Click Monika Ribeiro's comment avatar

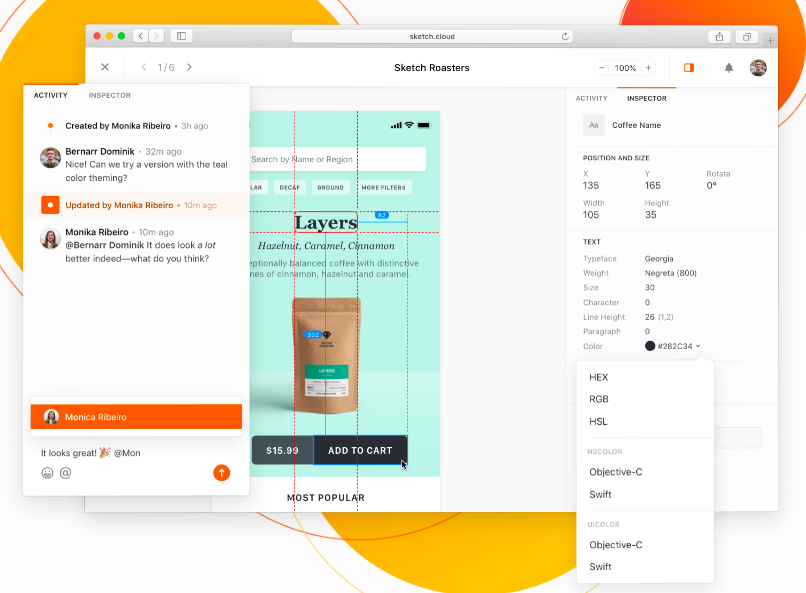[x=50, y=239]
